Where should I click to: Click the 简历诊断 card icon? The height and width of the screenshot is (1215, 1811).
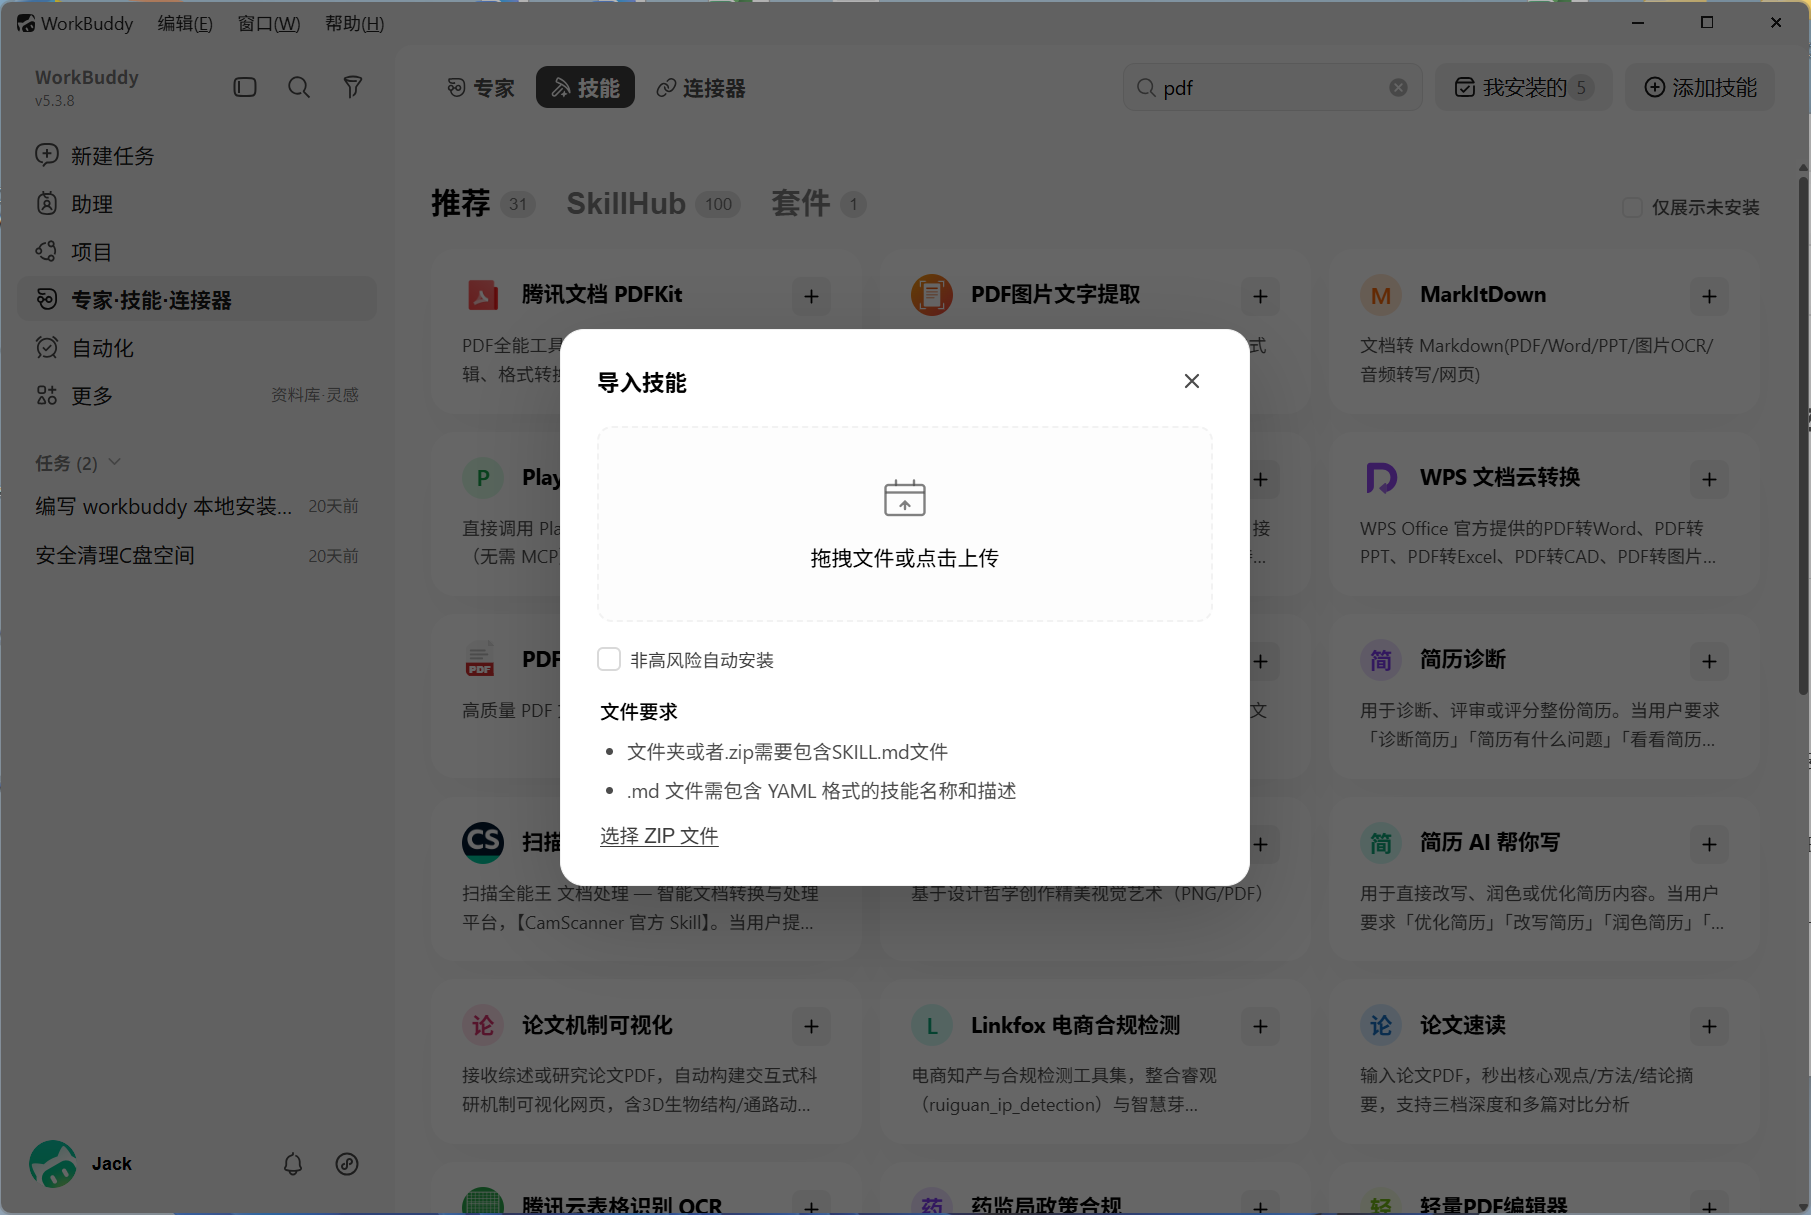coord(1381,660)
